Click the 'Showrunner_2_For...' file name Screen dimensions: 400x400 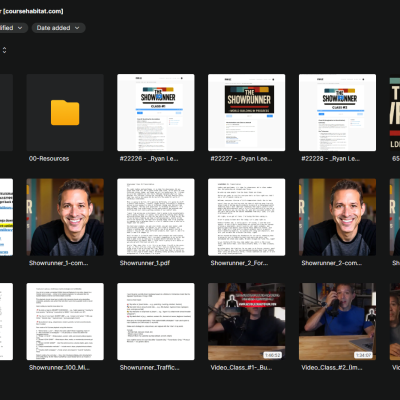[x=239, y=263]
